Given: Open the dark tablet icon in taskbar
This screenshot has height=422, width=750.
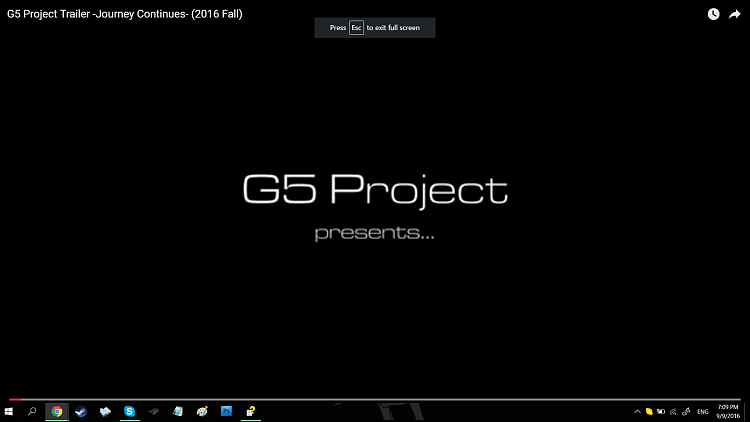Looking at the screenshot, I should point(154,411).
